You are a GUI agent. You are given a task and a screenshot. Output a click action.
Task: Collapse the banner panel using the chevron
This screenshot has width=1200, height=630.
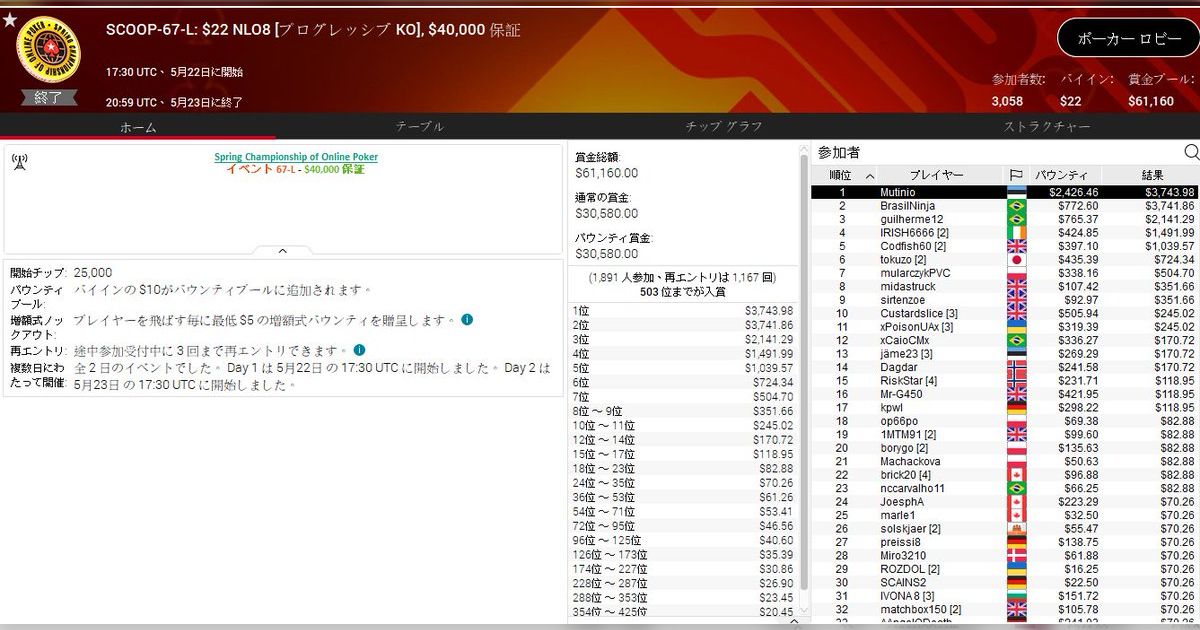point(282,251)
